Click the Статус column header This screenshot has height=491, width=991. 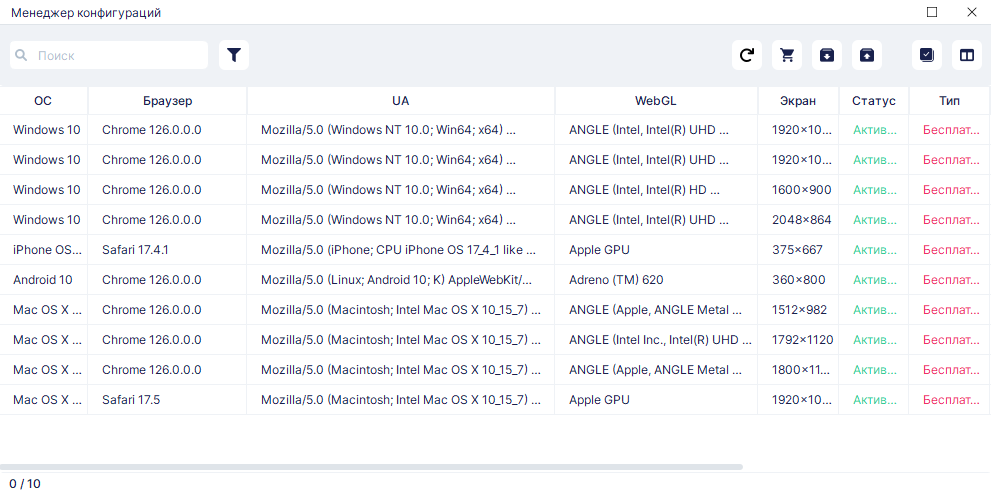click(873, 100)
